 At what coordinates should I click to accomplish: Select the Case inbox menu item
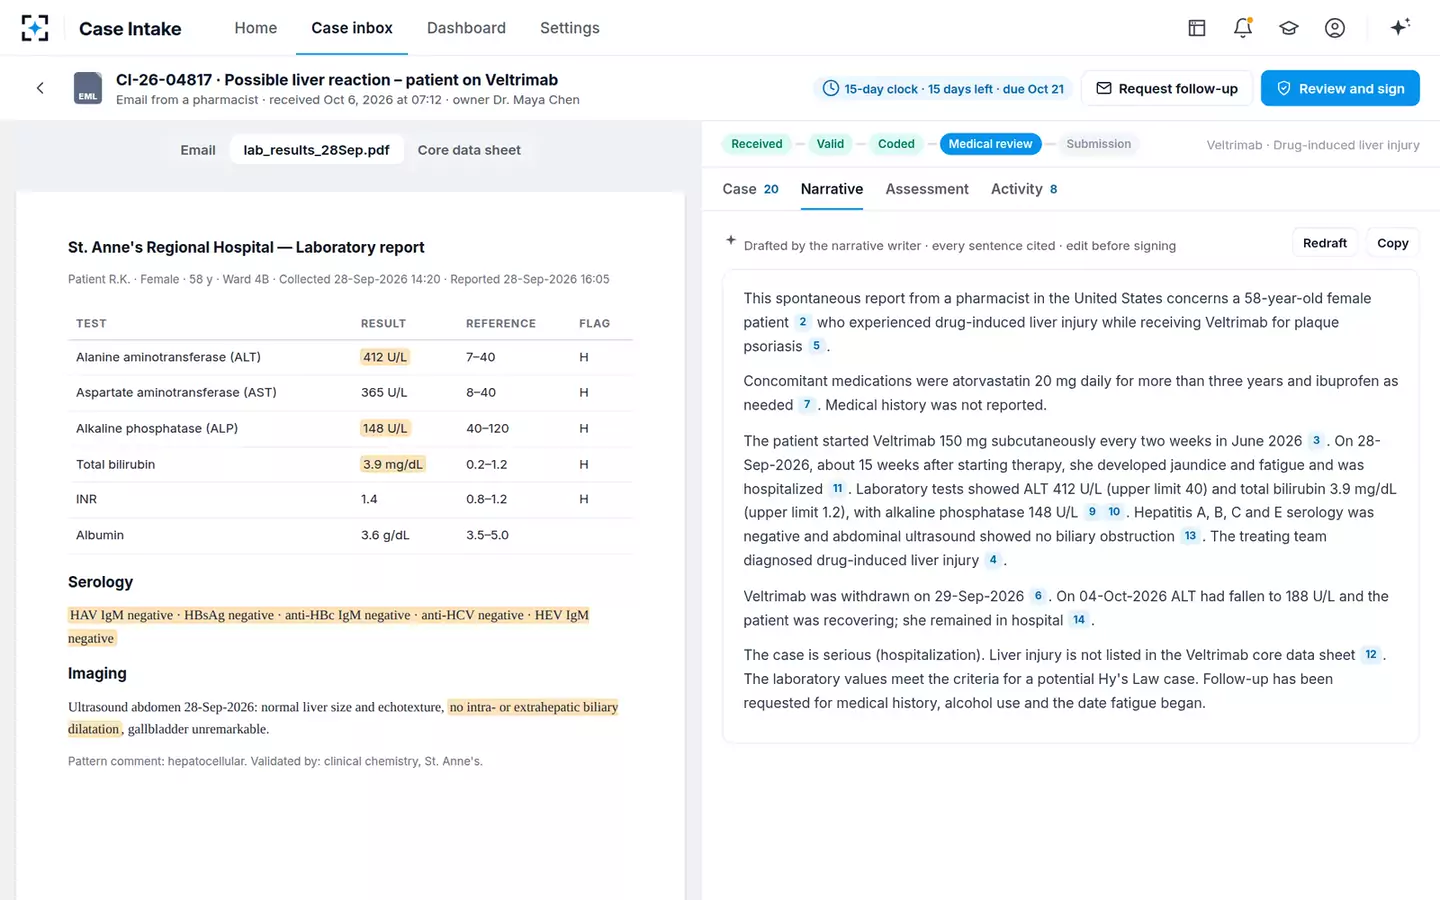(x=352, y=28)
